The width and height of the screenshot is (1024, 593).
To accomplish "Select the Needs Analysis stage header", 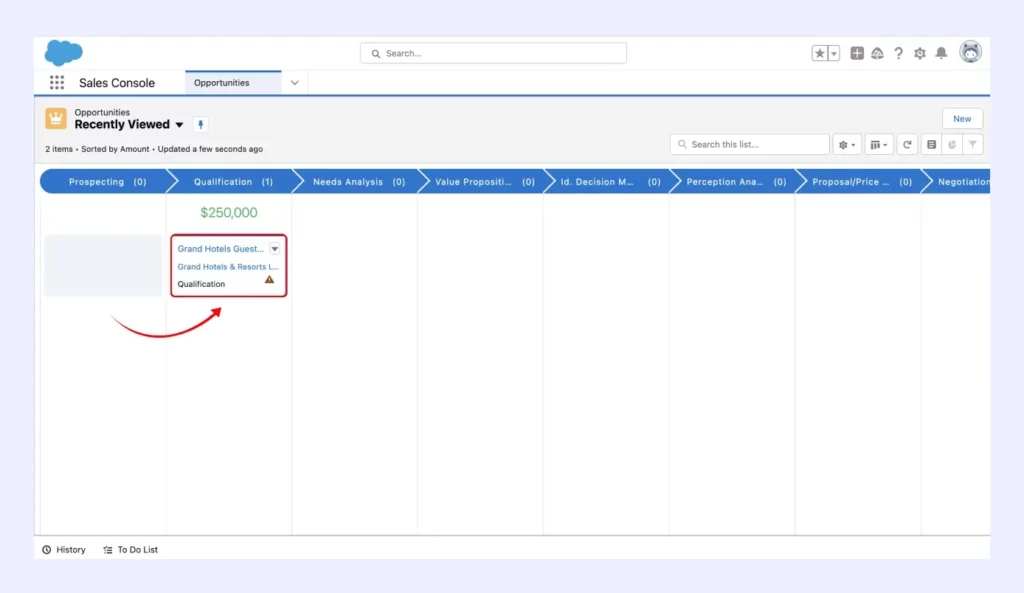I will tap(359, 182).
